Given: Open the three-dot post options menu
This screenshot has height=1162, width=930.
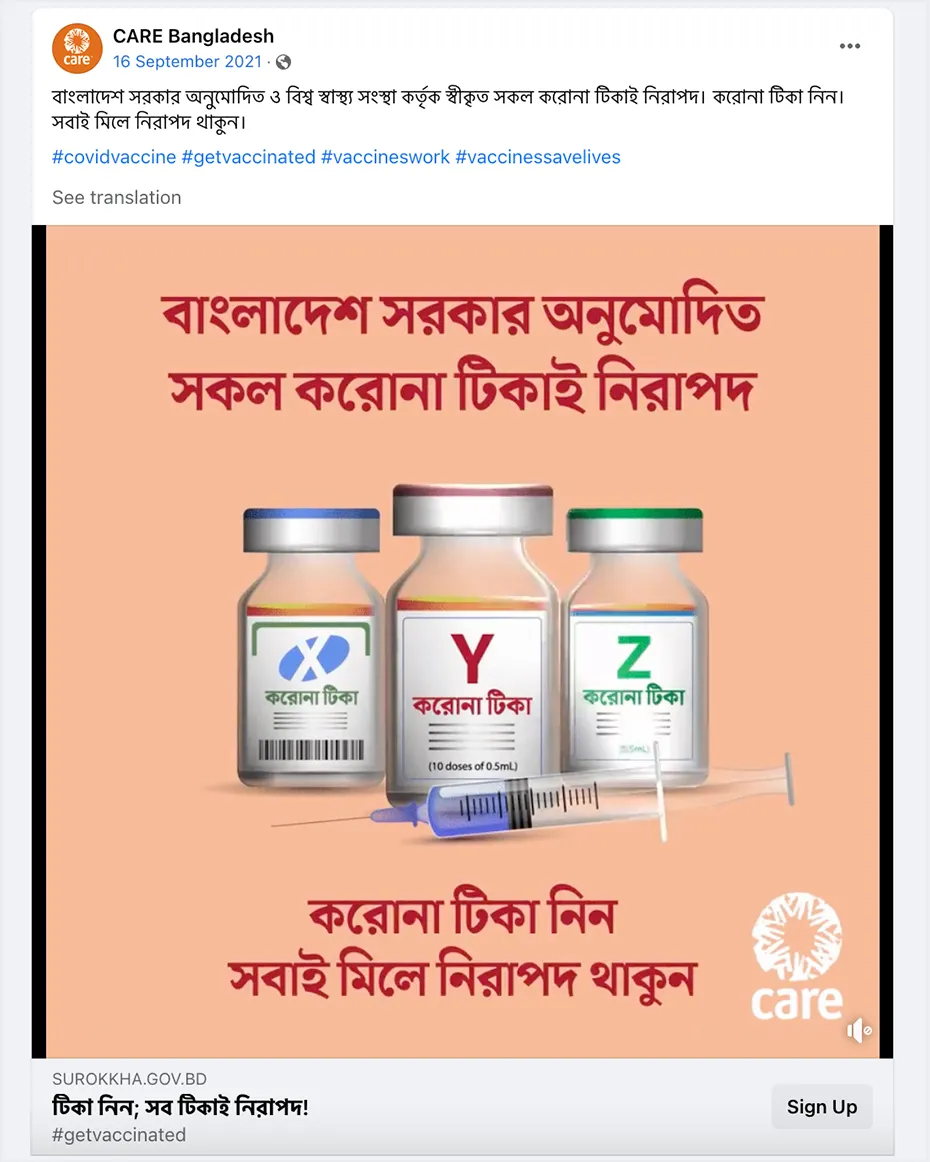Looking at the screenshot, I should 849,46.
